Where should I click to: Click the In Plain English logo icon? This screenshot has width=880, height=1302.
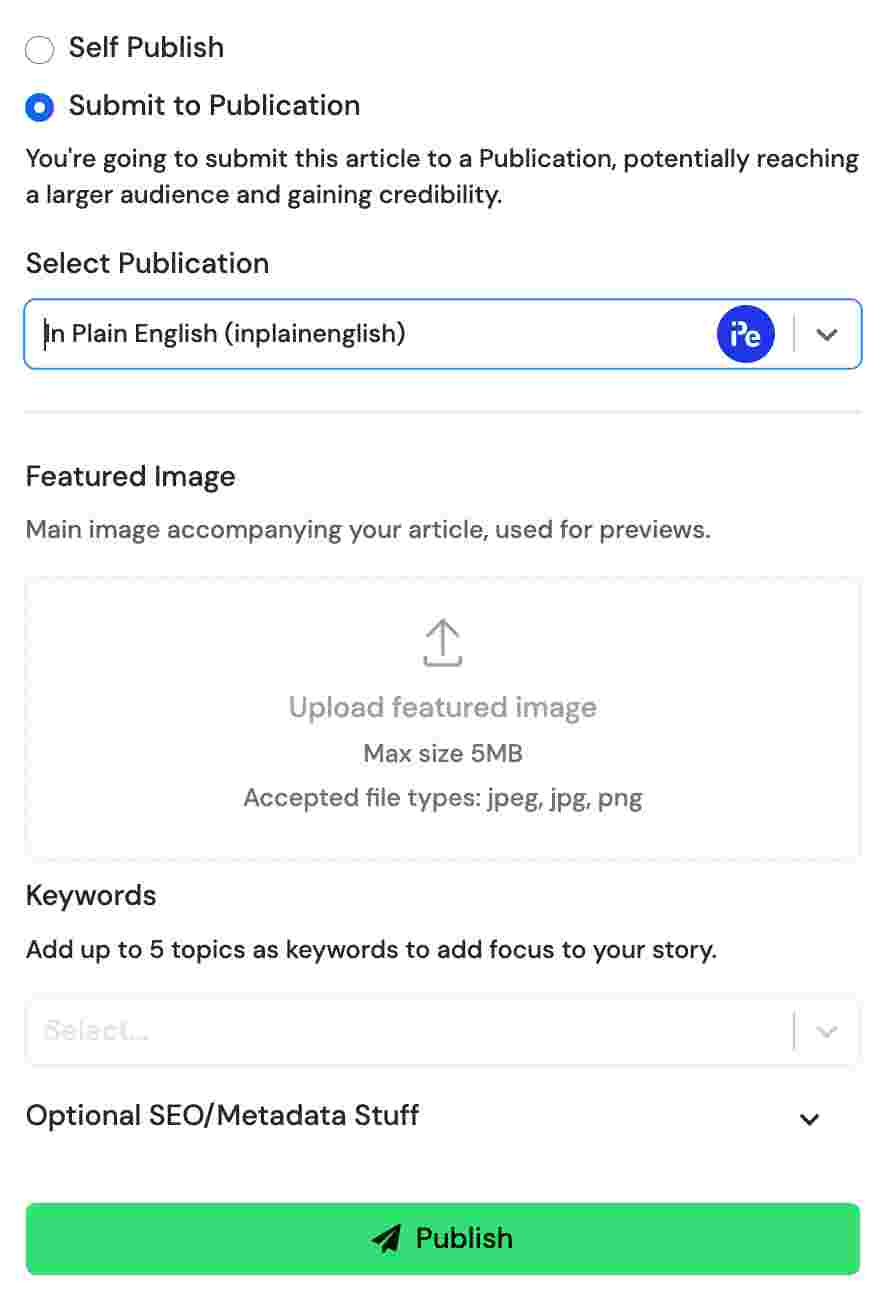coord(745,334)
